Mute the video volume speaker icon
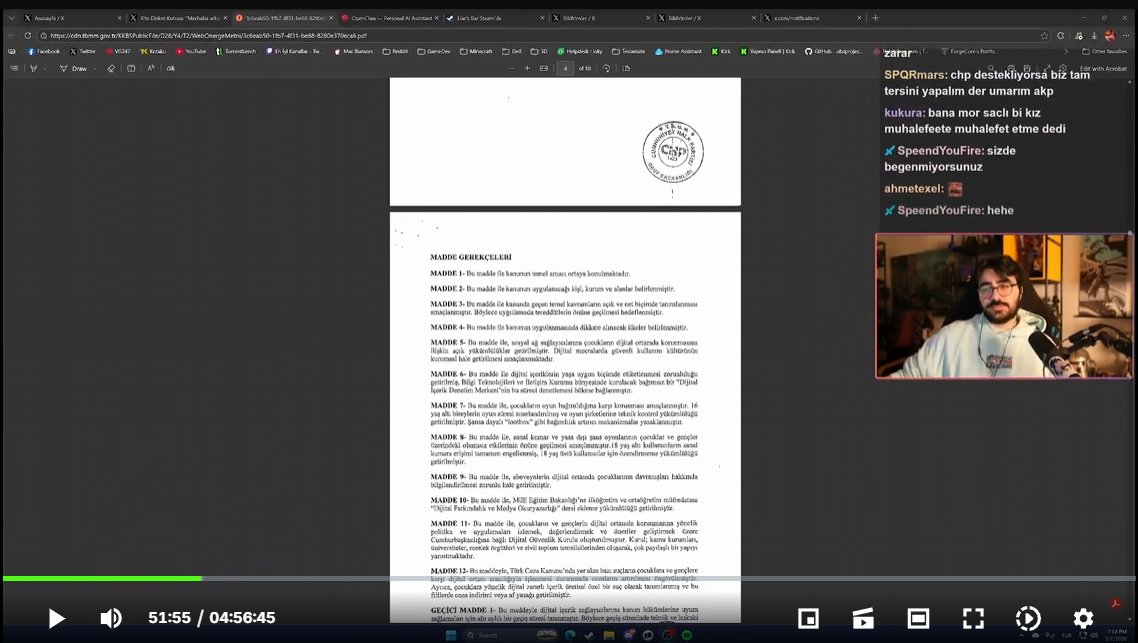 point(110,618)
